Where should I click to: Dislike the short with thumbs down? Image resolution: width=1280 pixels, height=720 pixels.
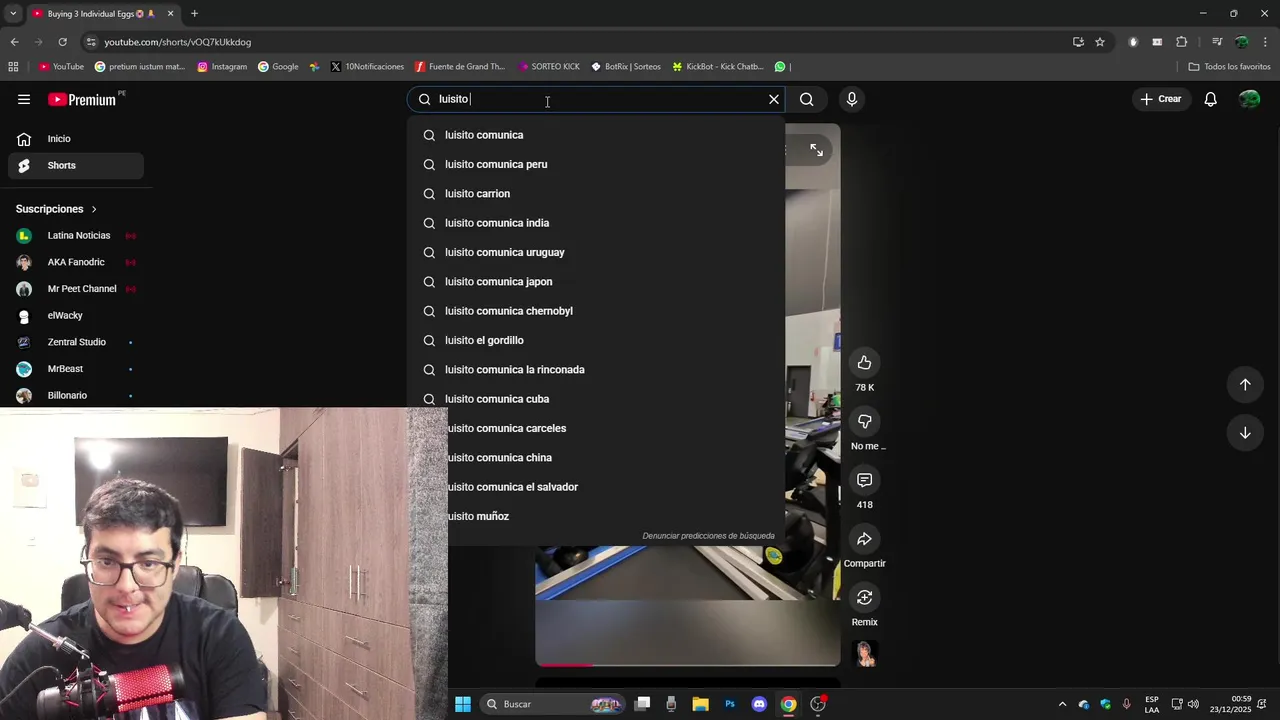coord(864,421)
